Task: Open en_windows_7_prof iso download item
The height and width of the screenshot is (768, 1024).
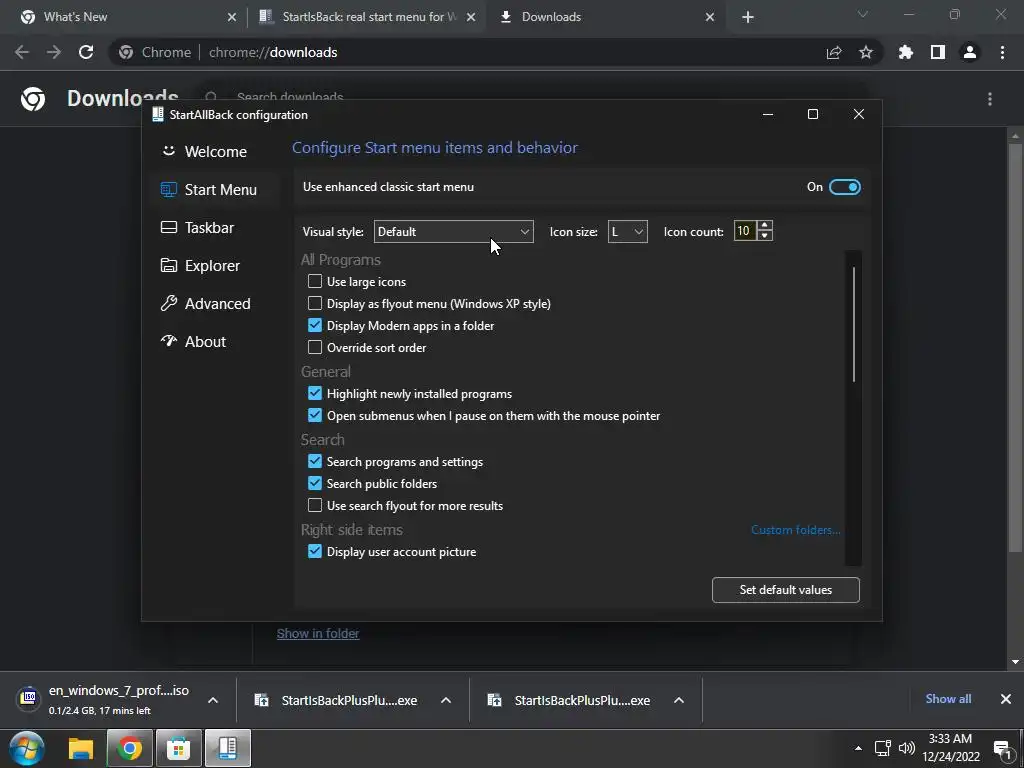Action: point(104,699)
